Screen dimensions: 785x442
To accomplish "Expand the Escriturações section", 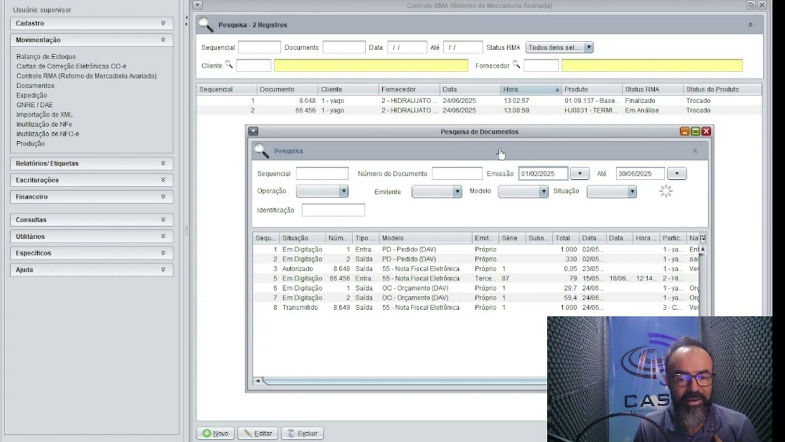I will pyautogui.click(x=92, y=180).
